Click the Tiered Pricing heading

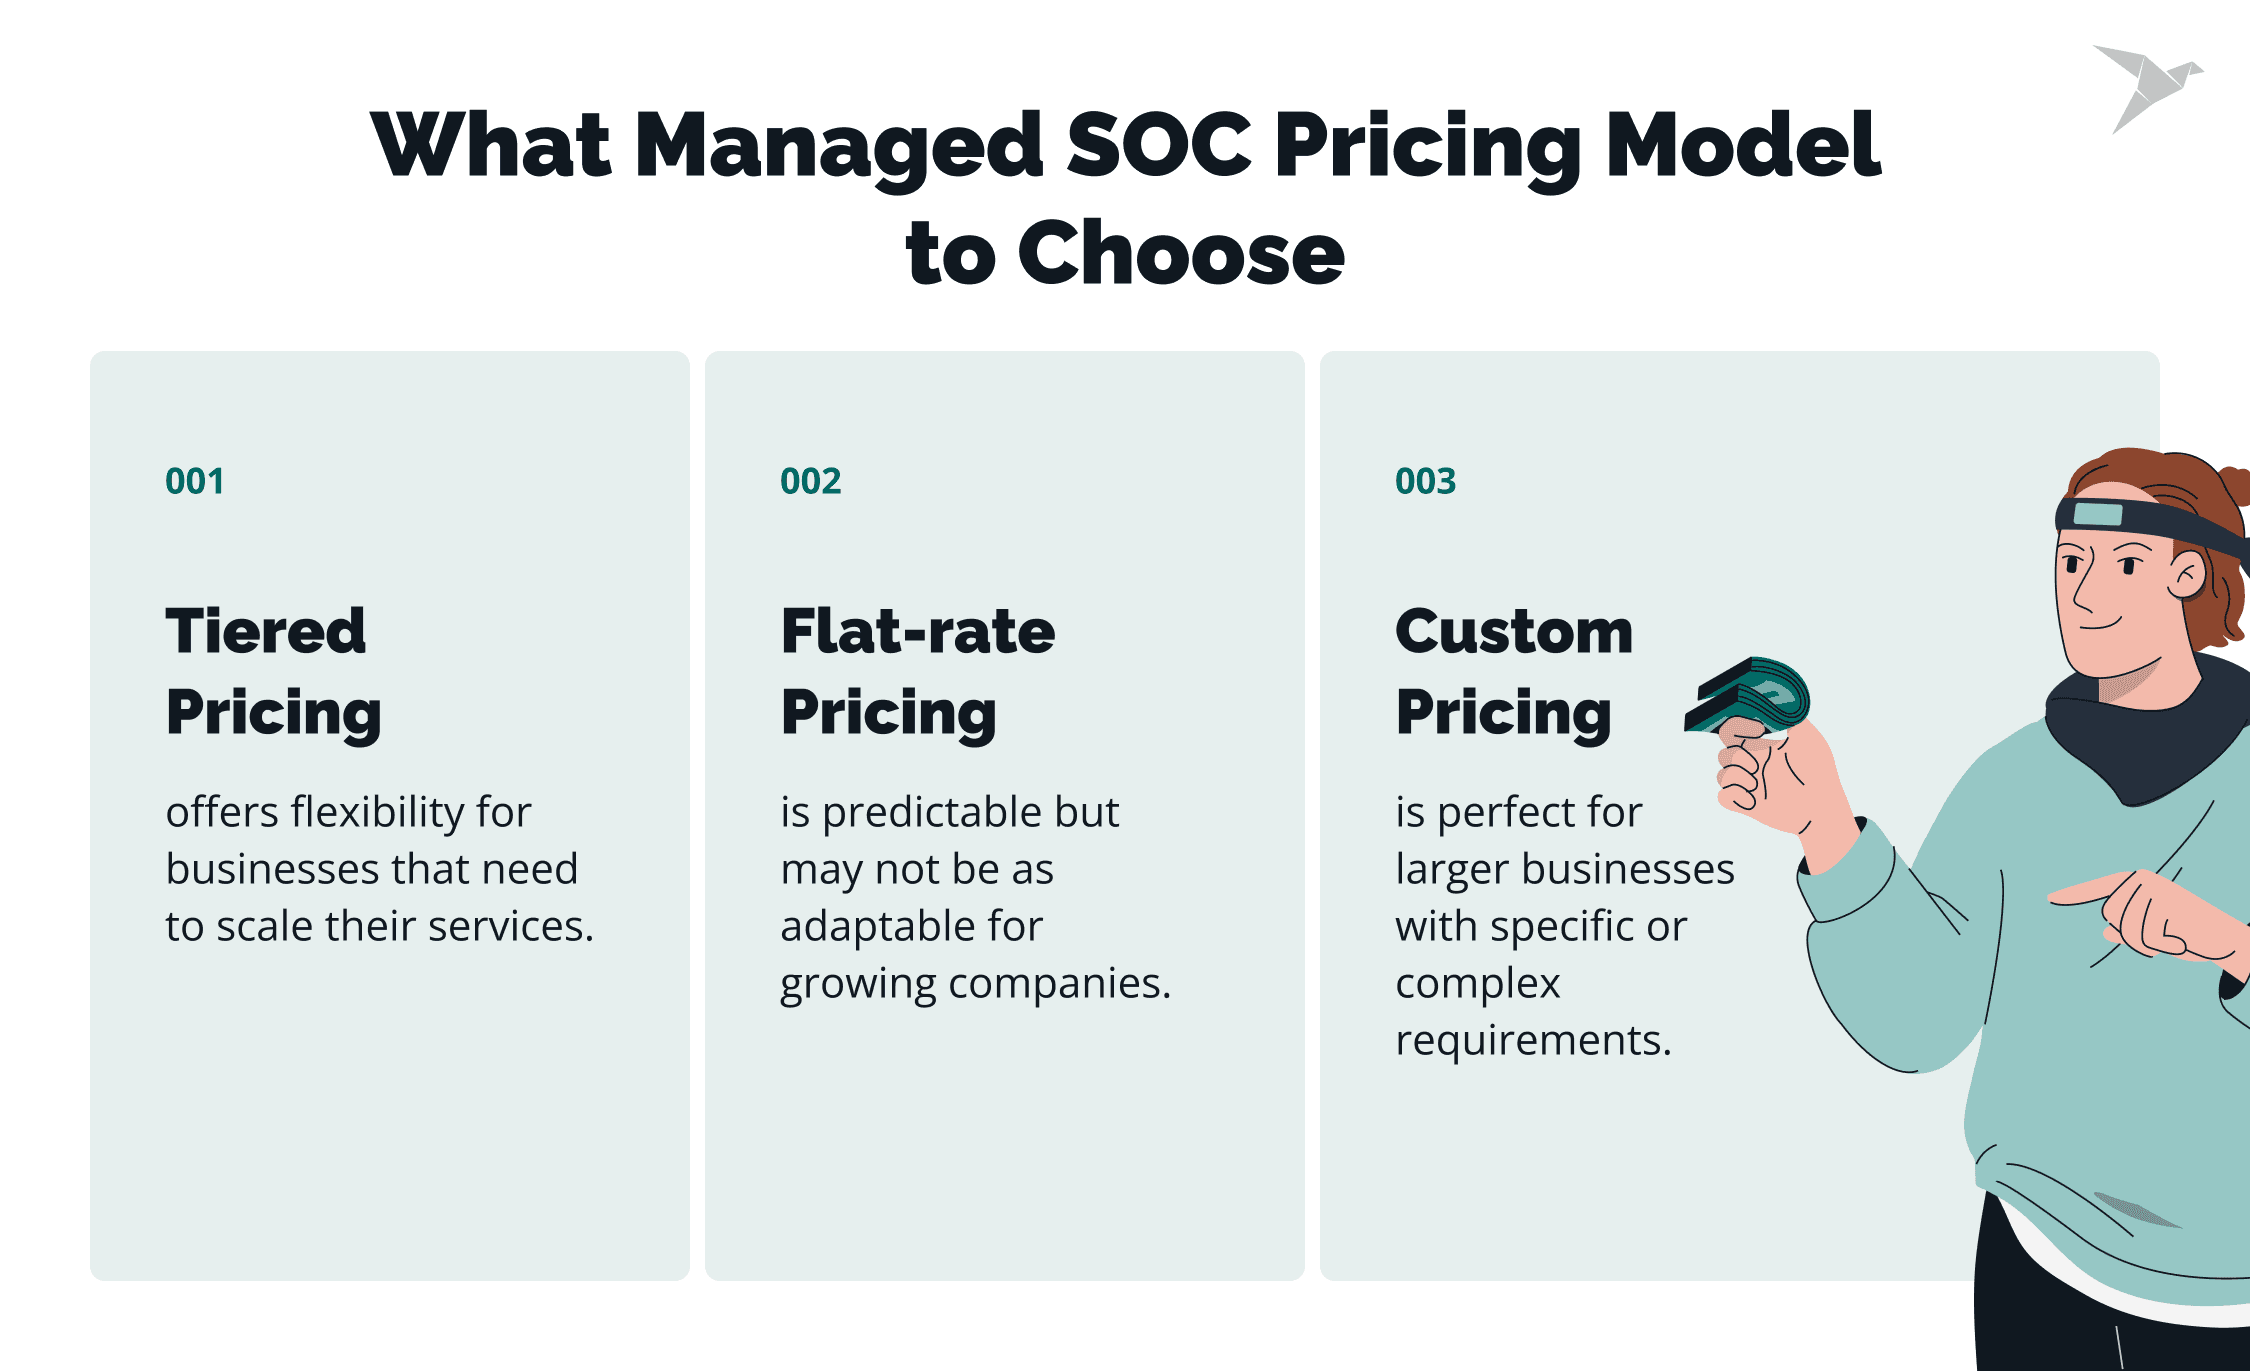273,671
